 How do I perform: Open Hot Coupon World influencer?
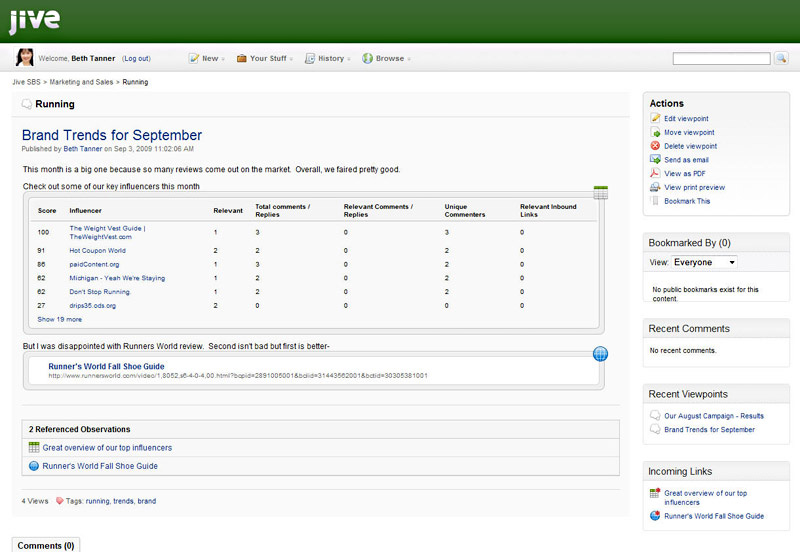pos(97,250)
